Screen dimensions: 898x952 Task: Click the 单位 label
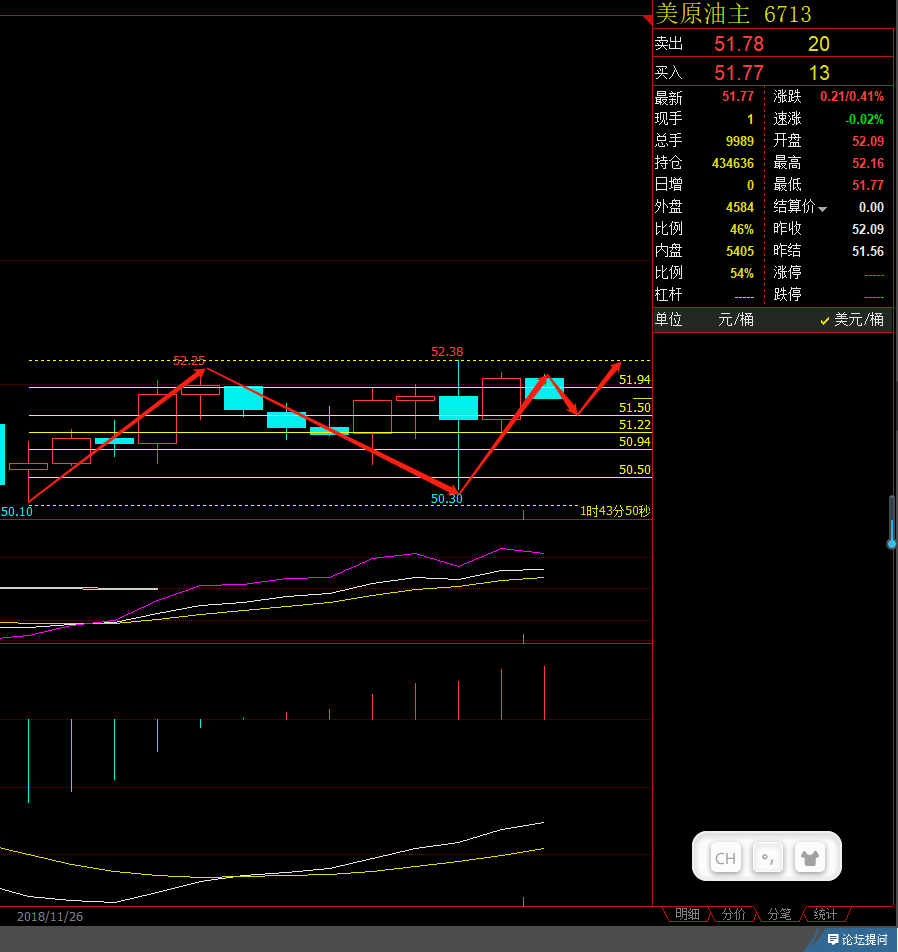[x=668, y=319]
